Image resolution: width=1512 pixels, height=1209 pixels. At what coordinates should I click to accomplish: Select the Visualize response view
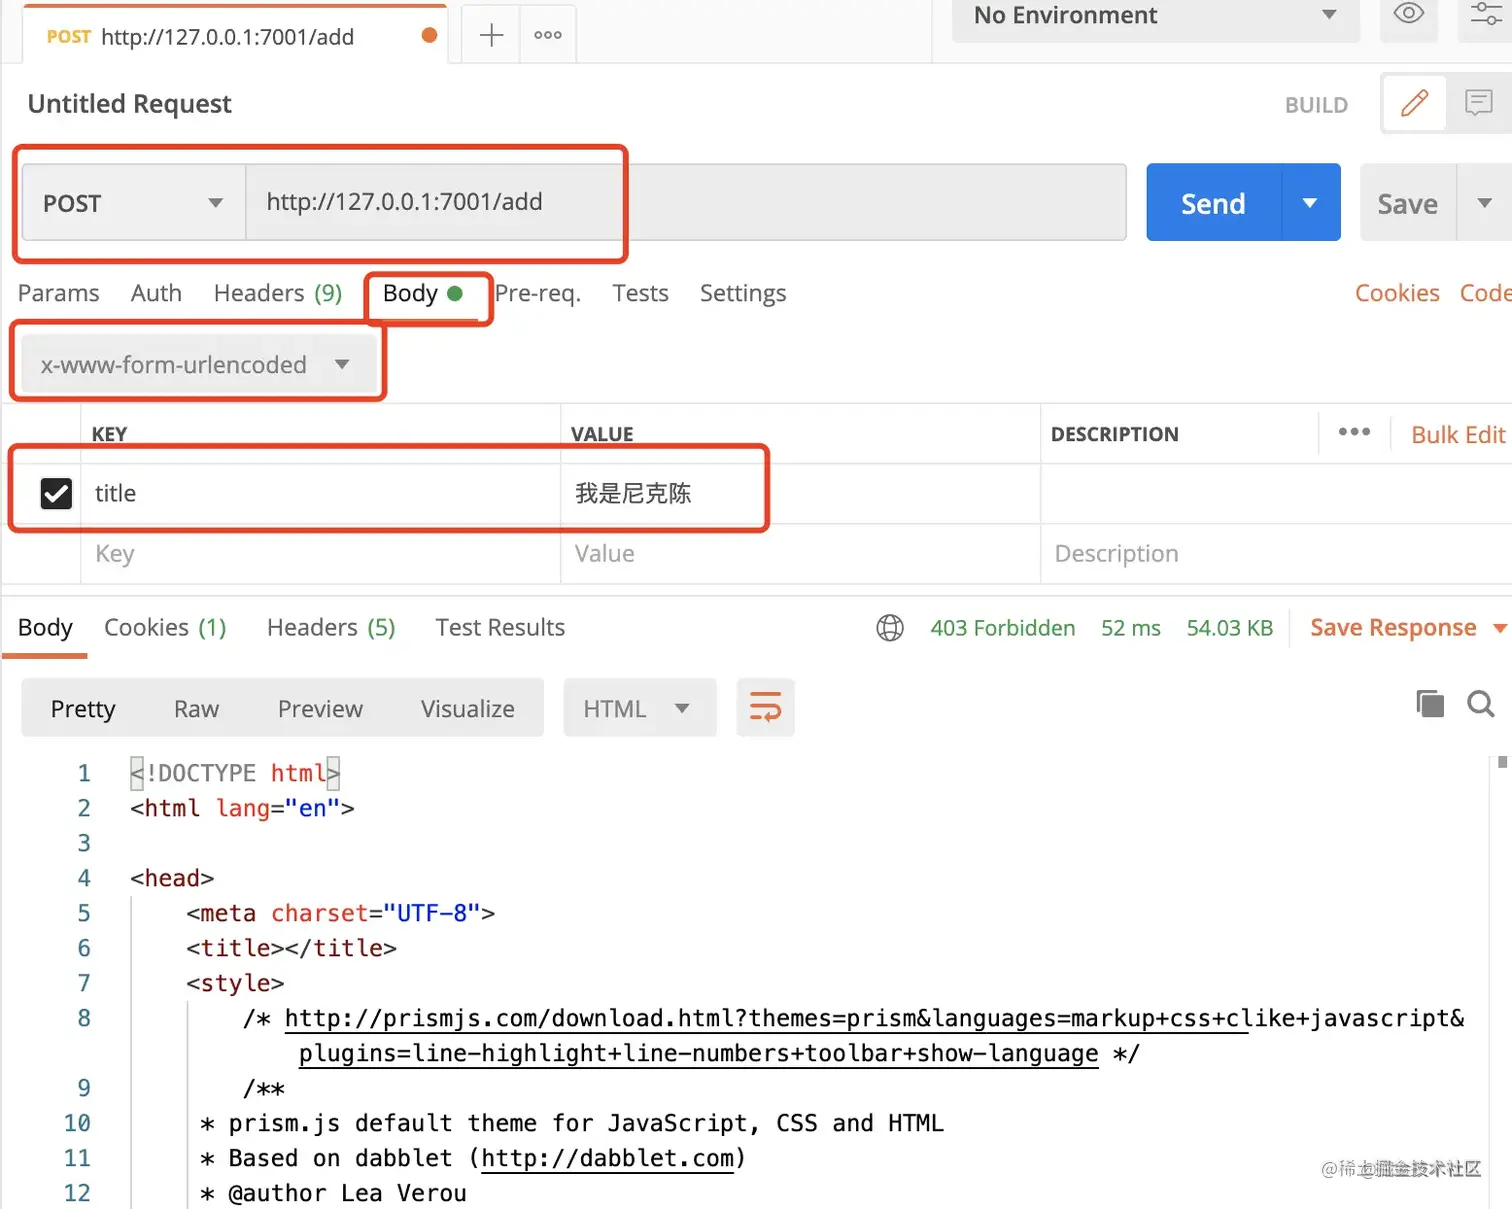(x=468, y=708)
